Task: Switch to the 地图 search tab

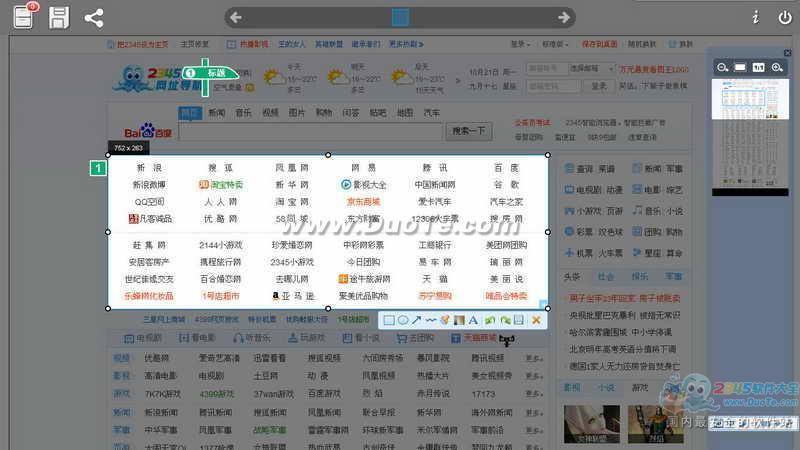Action: coord(405,112)
